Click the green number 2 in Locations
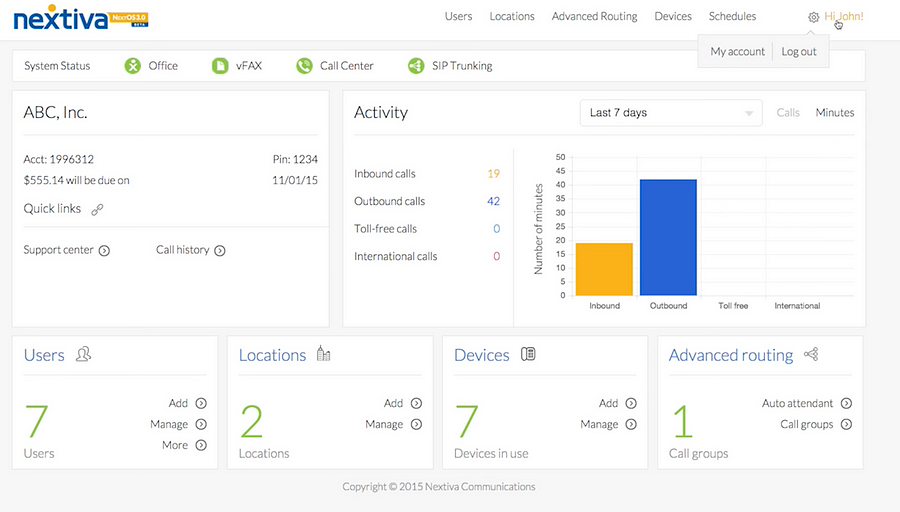Viewport: 900px width, 512px height. [x=252, y=421]
